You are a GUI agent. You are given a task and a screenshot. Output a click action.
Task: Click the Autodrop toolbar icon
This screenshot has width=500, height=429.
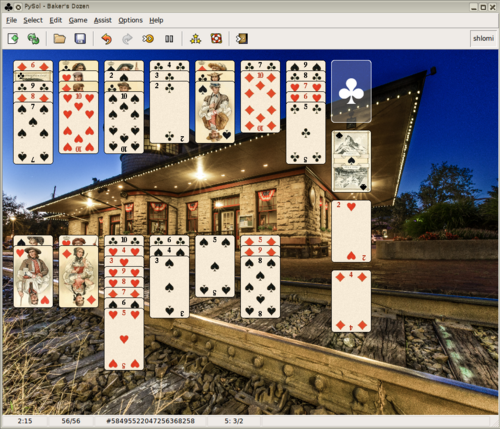click(x=148, y=39)
